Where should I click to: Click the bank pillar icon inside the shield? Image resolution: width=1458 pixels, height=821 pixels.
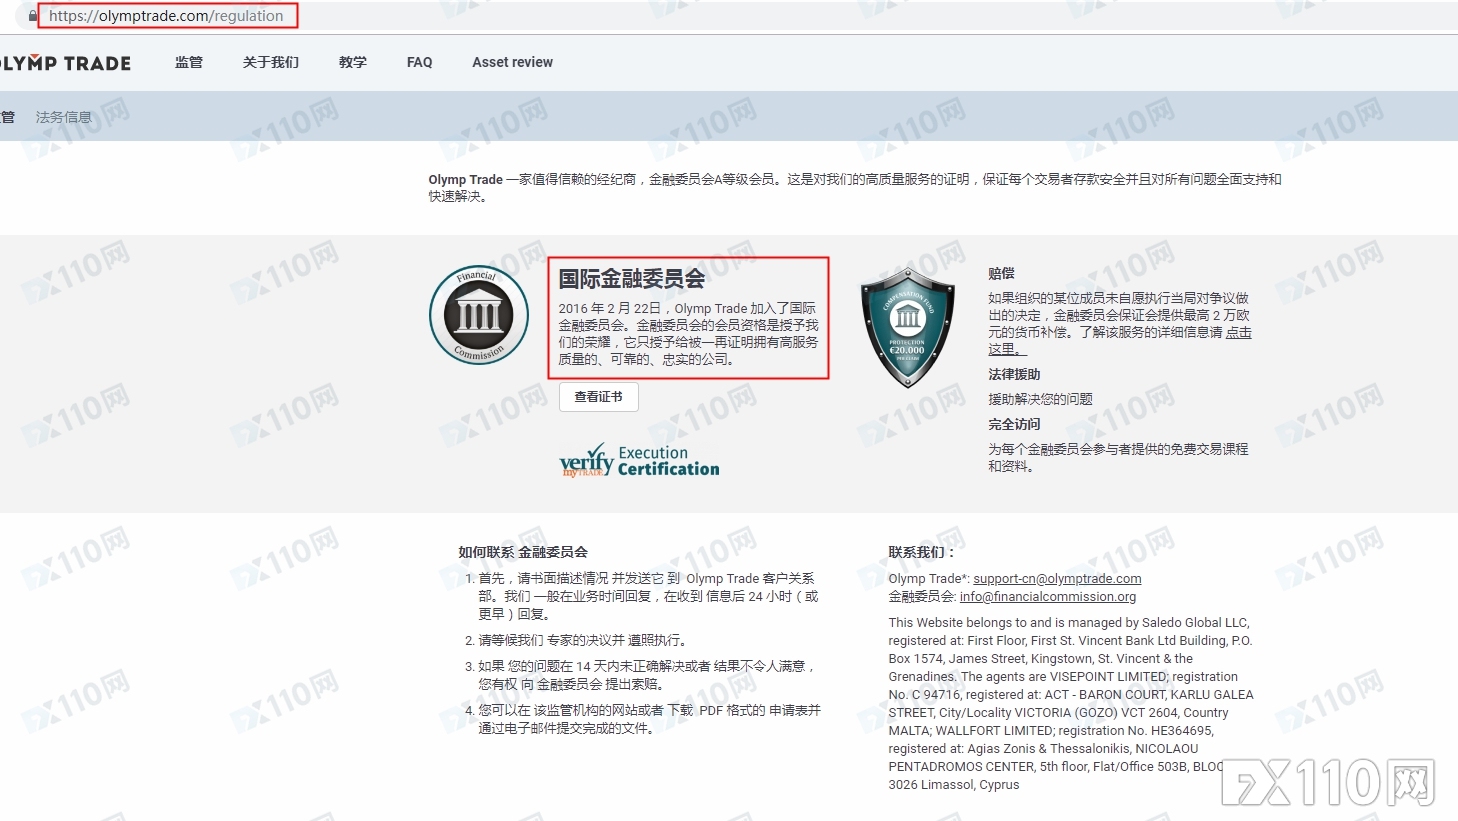pos(906,315)
